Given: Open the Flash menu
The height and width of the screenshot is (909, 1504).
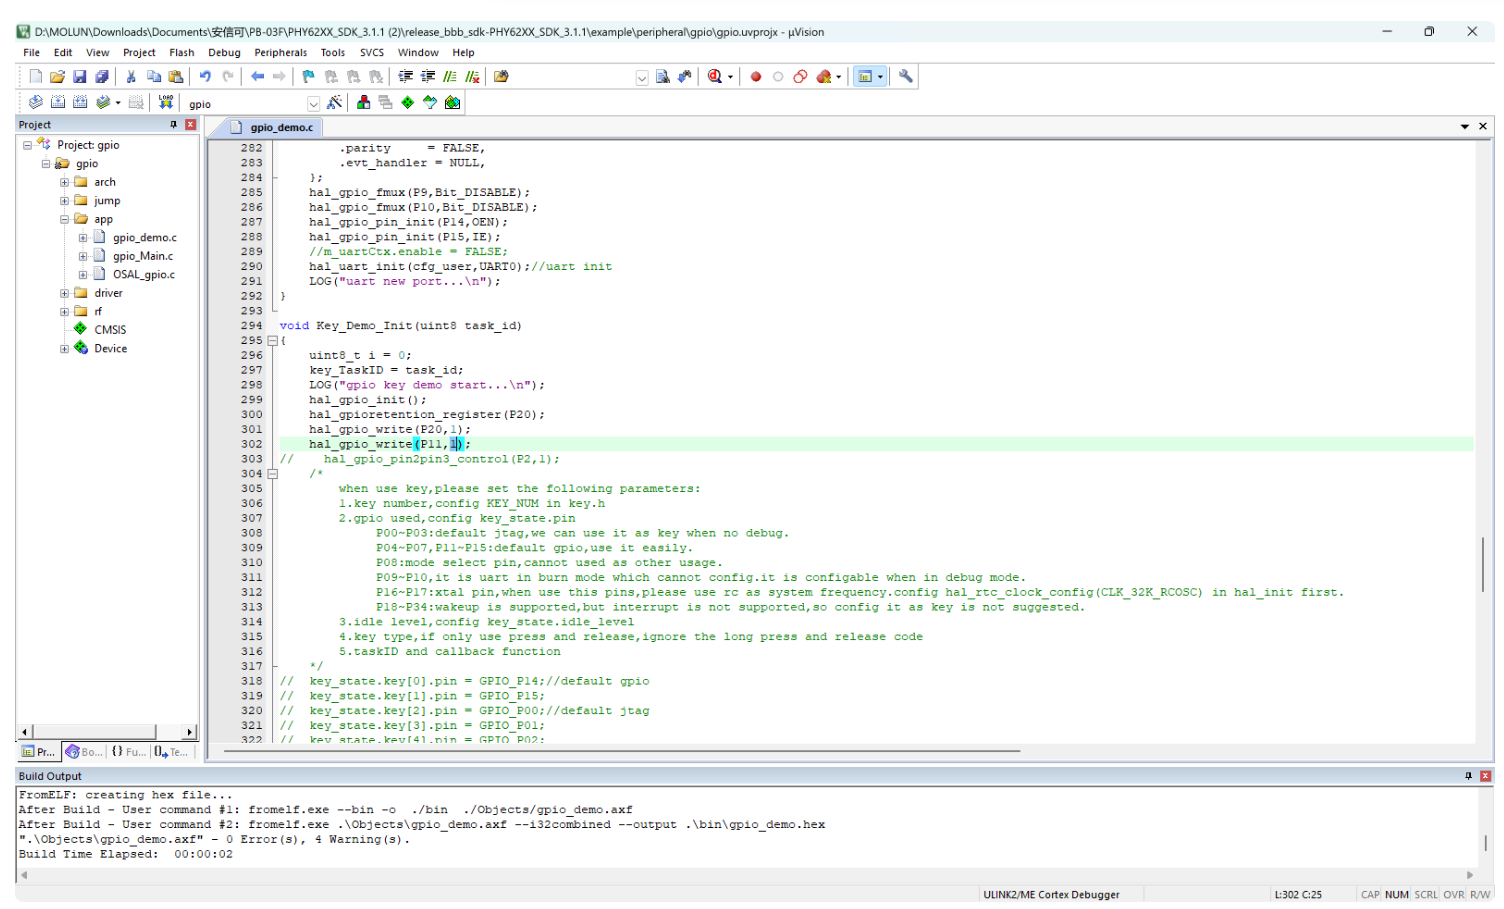Looking at the screenshot, I should coord(182,52).
